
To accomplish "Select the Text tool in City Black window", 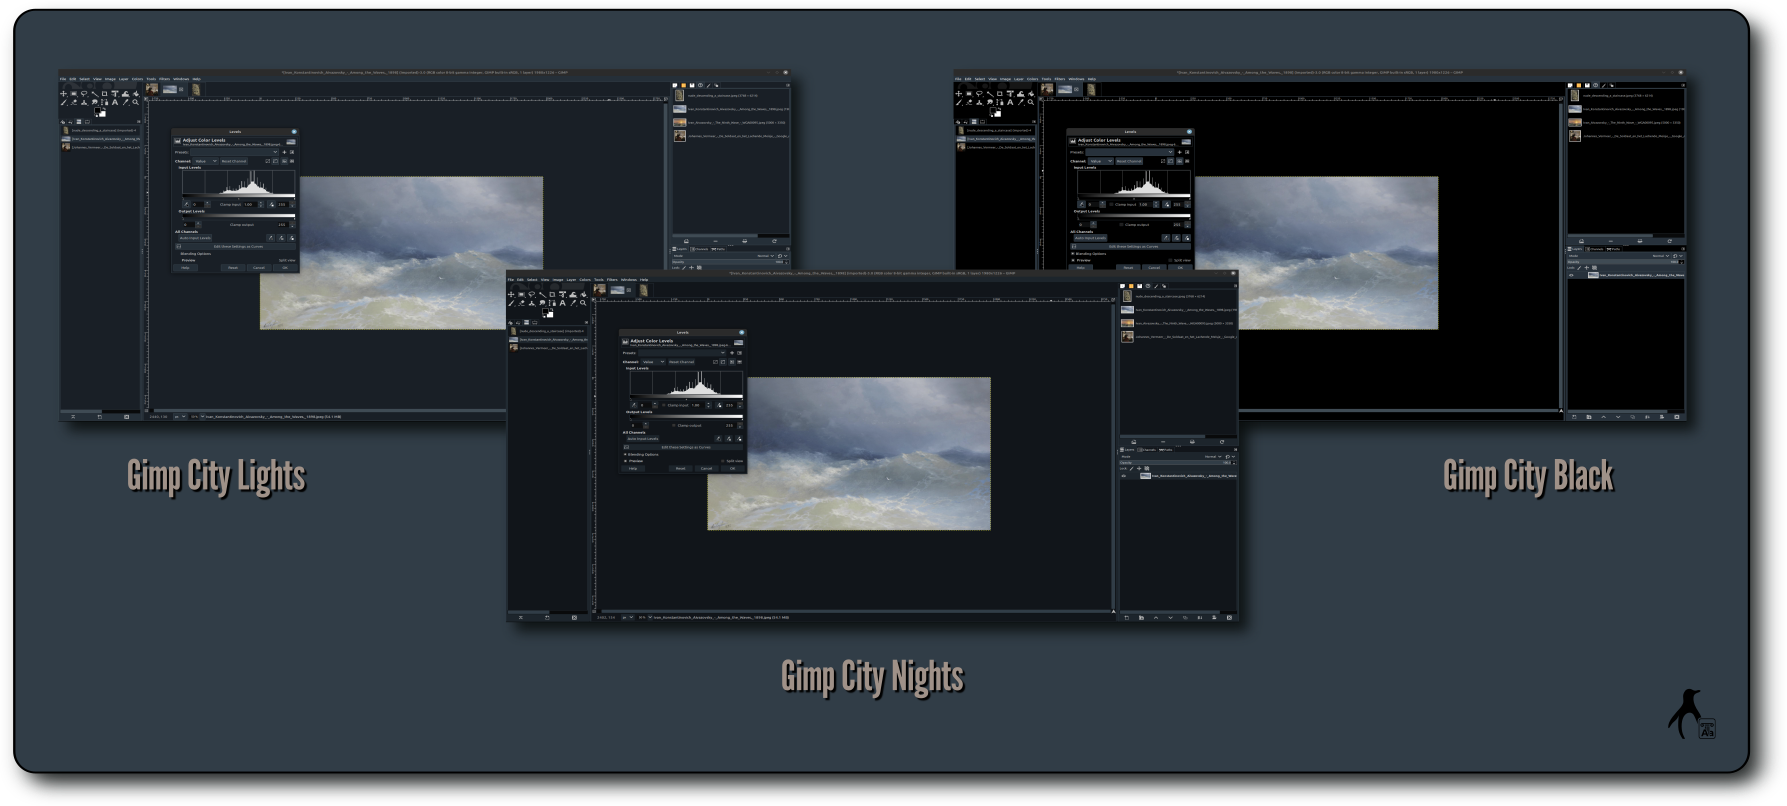I will (x=1009, y=102).
